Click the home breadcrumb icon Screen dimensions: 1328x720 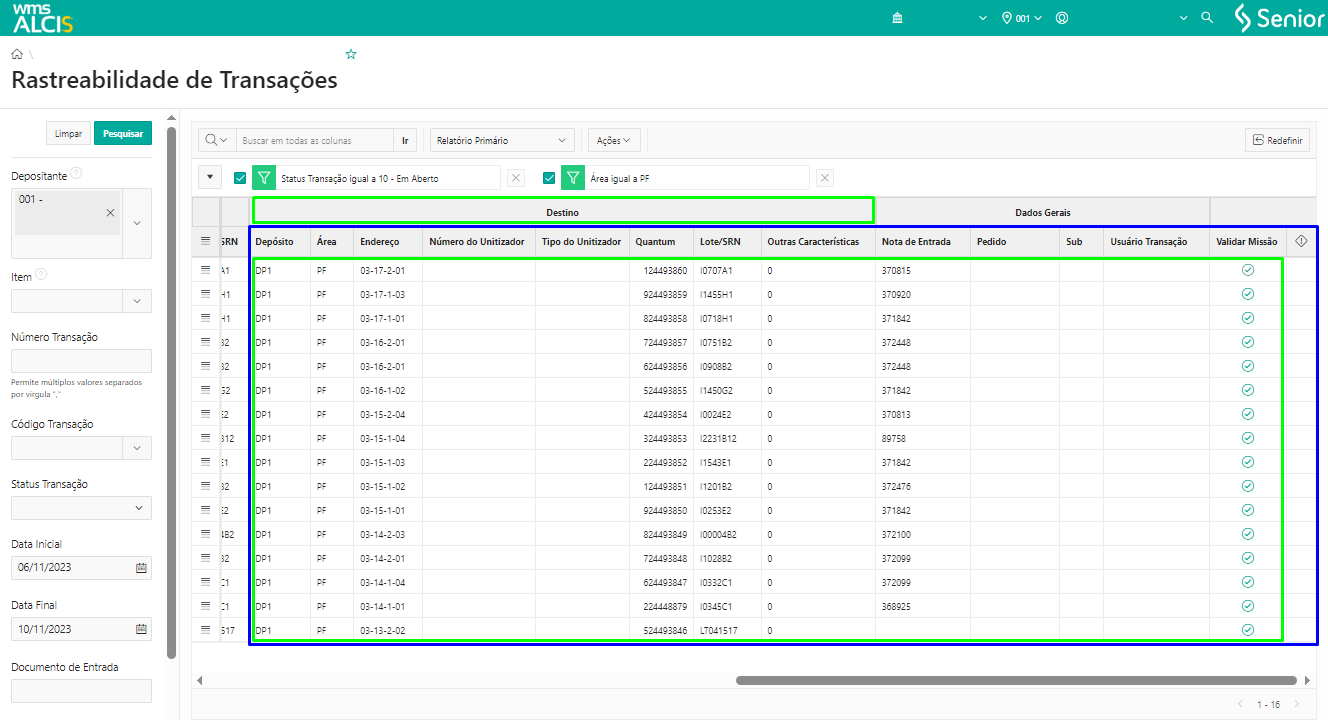(x=17, y=54)
